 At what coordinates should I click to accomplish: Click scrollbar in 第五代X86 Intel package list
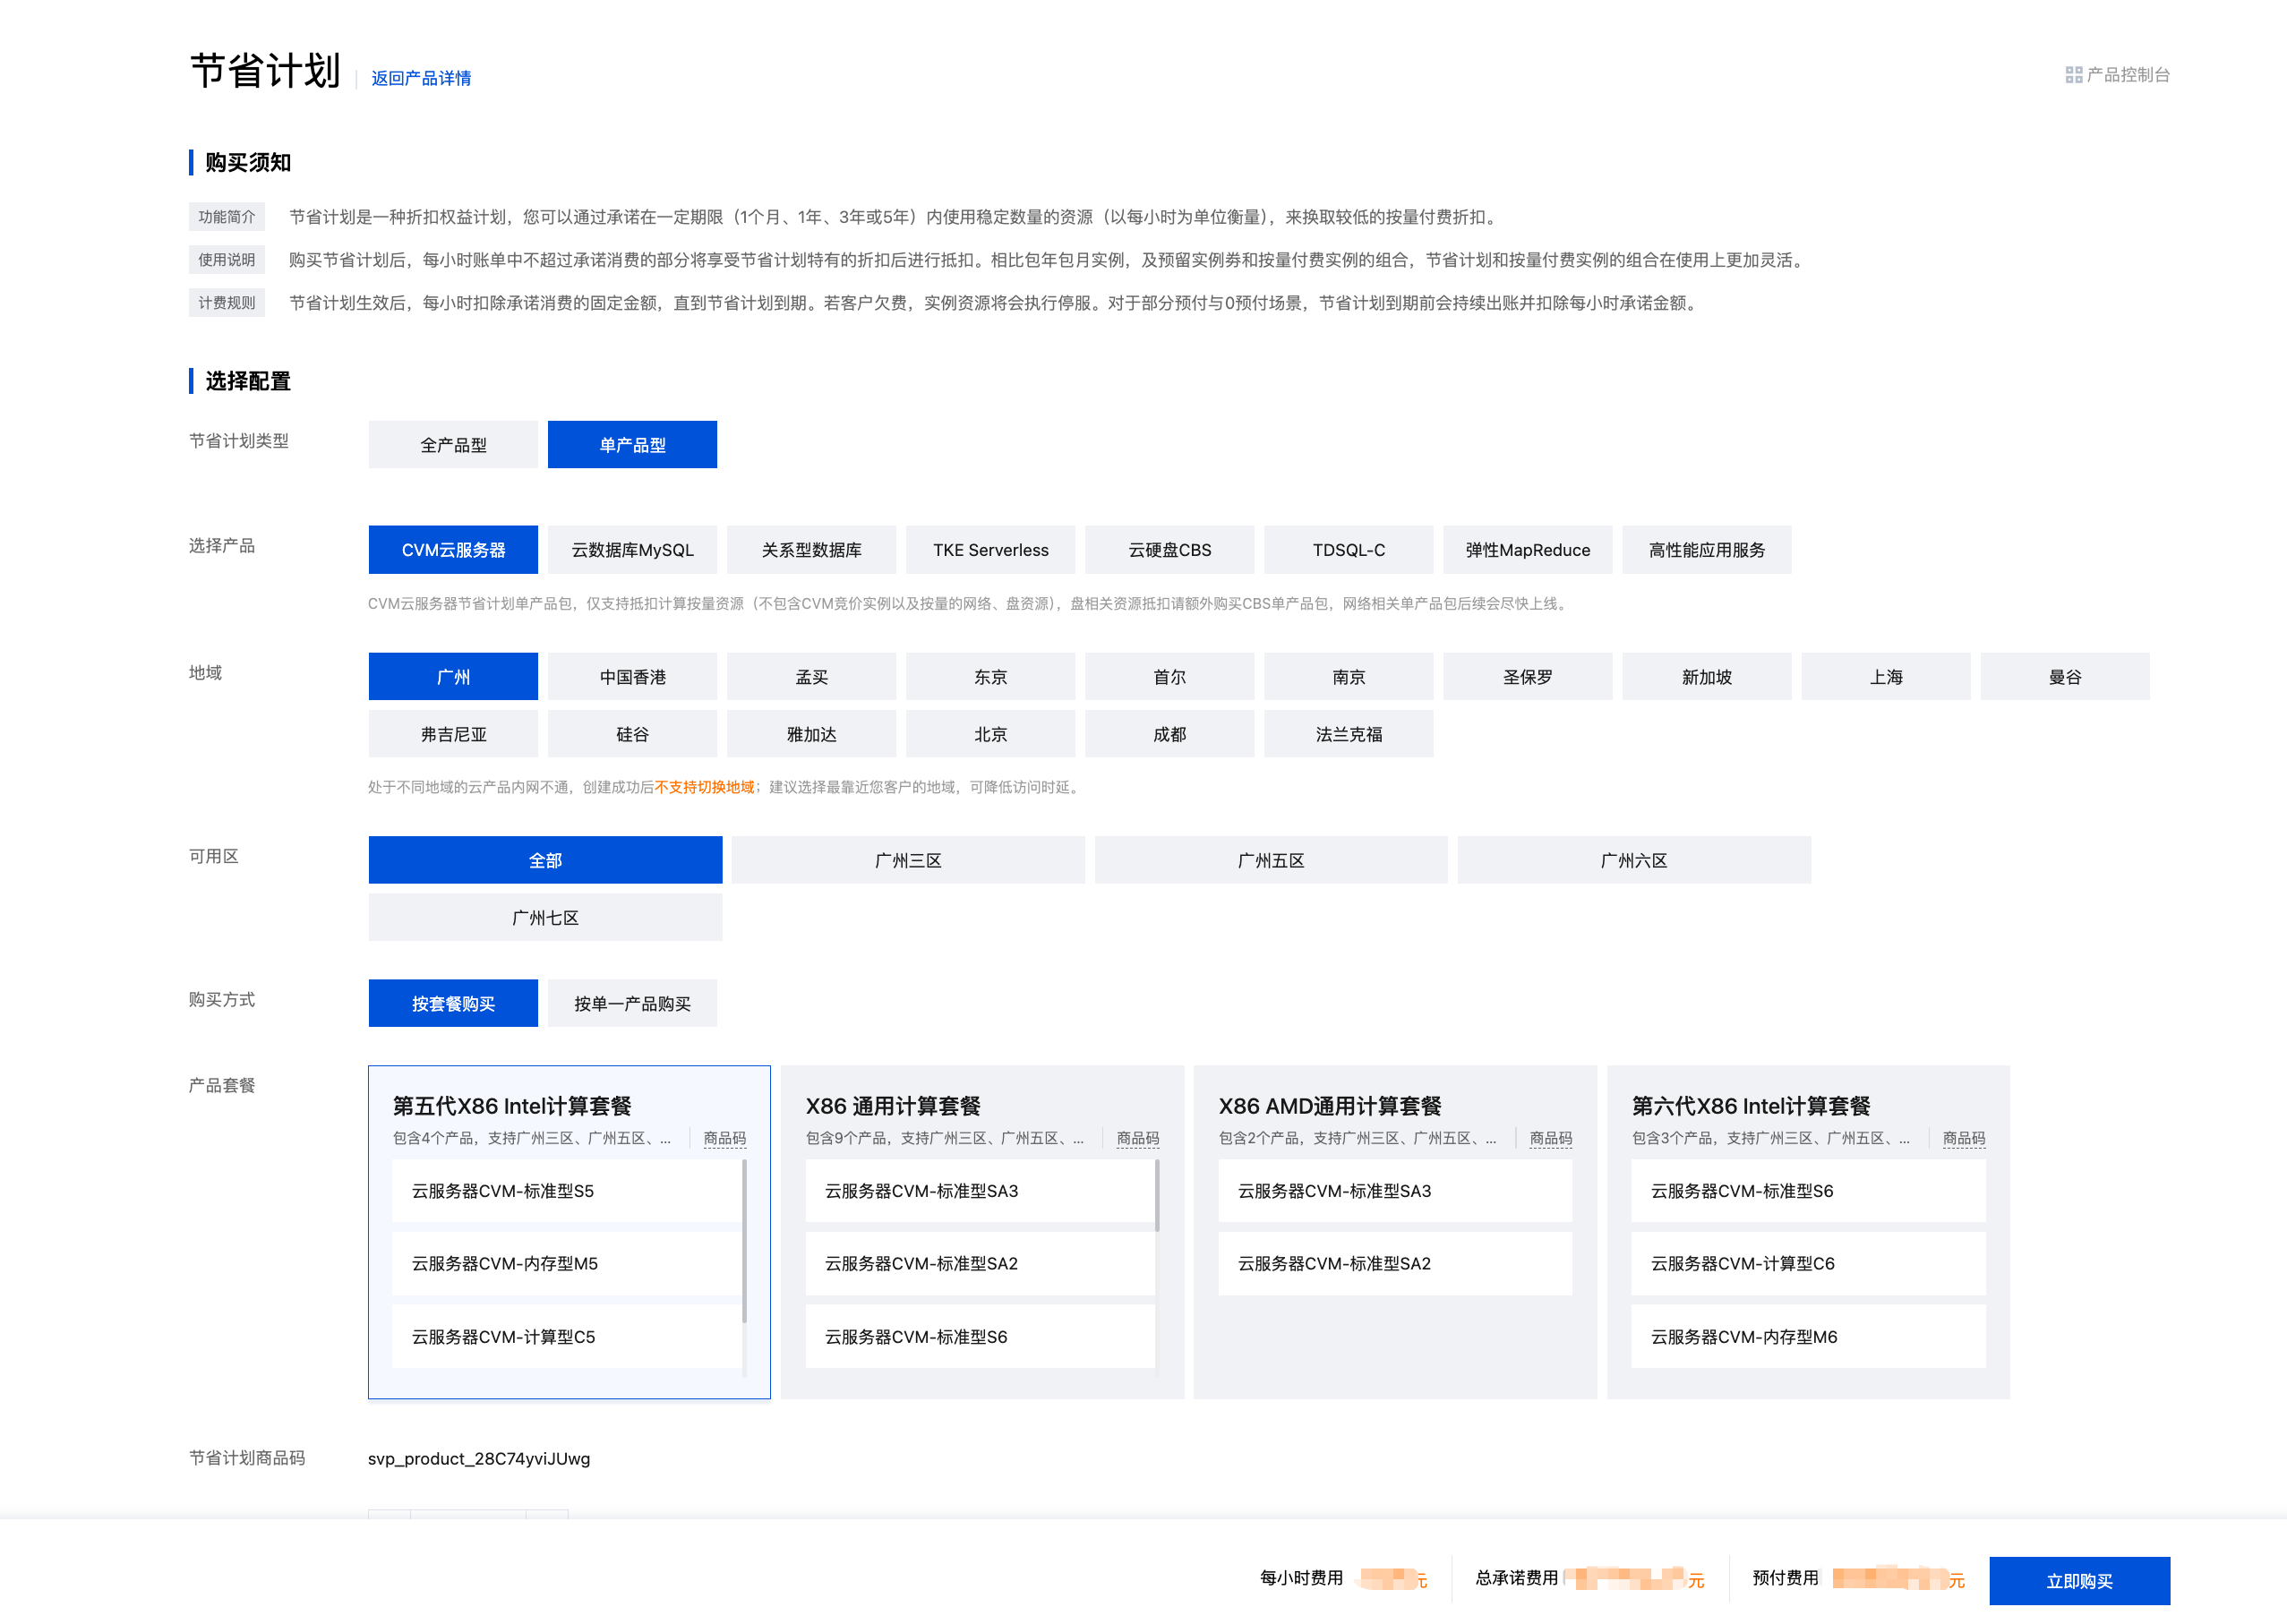click(745, 1240)
